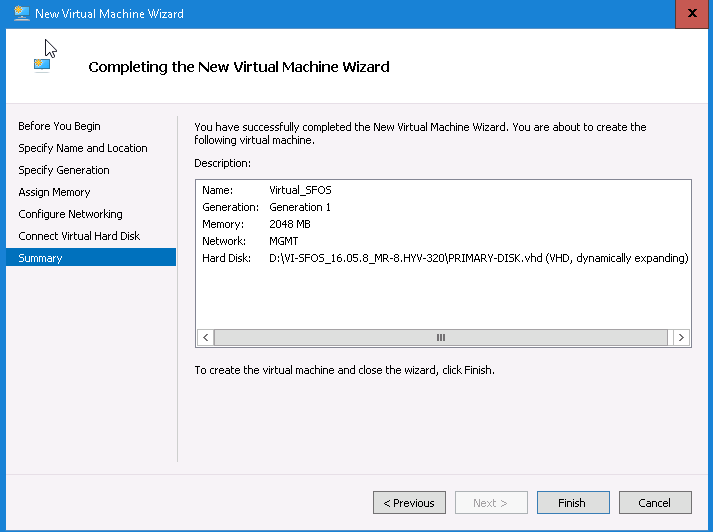Switch to the Configure Networking step
Screen dimensions: 713x532
click(x=70, y=214)
